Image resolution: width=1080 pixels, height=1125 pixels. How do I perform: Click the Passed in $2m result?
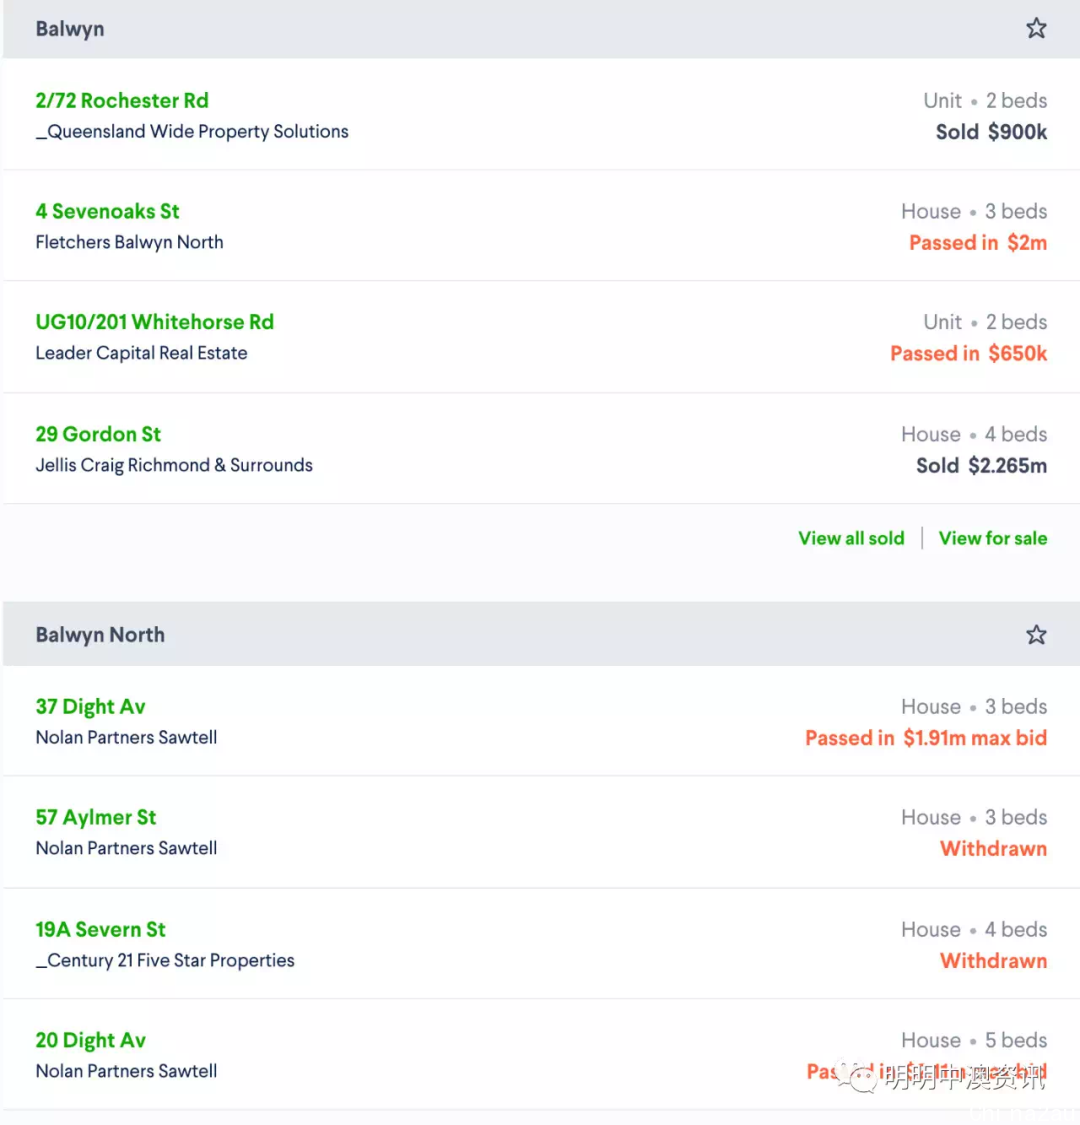978,243
